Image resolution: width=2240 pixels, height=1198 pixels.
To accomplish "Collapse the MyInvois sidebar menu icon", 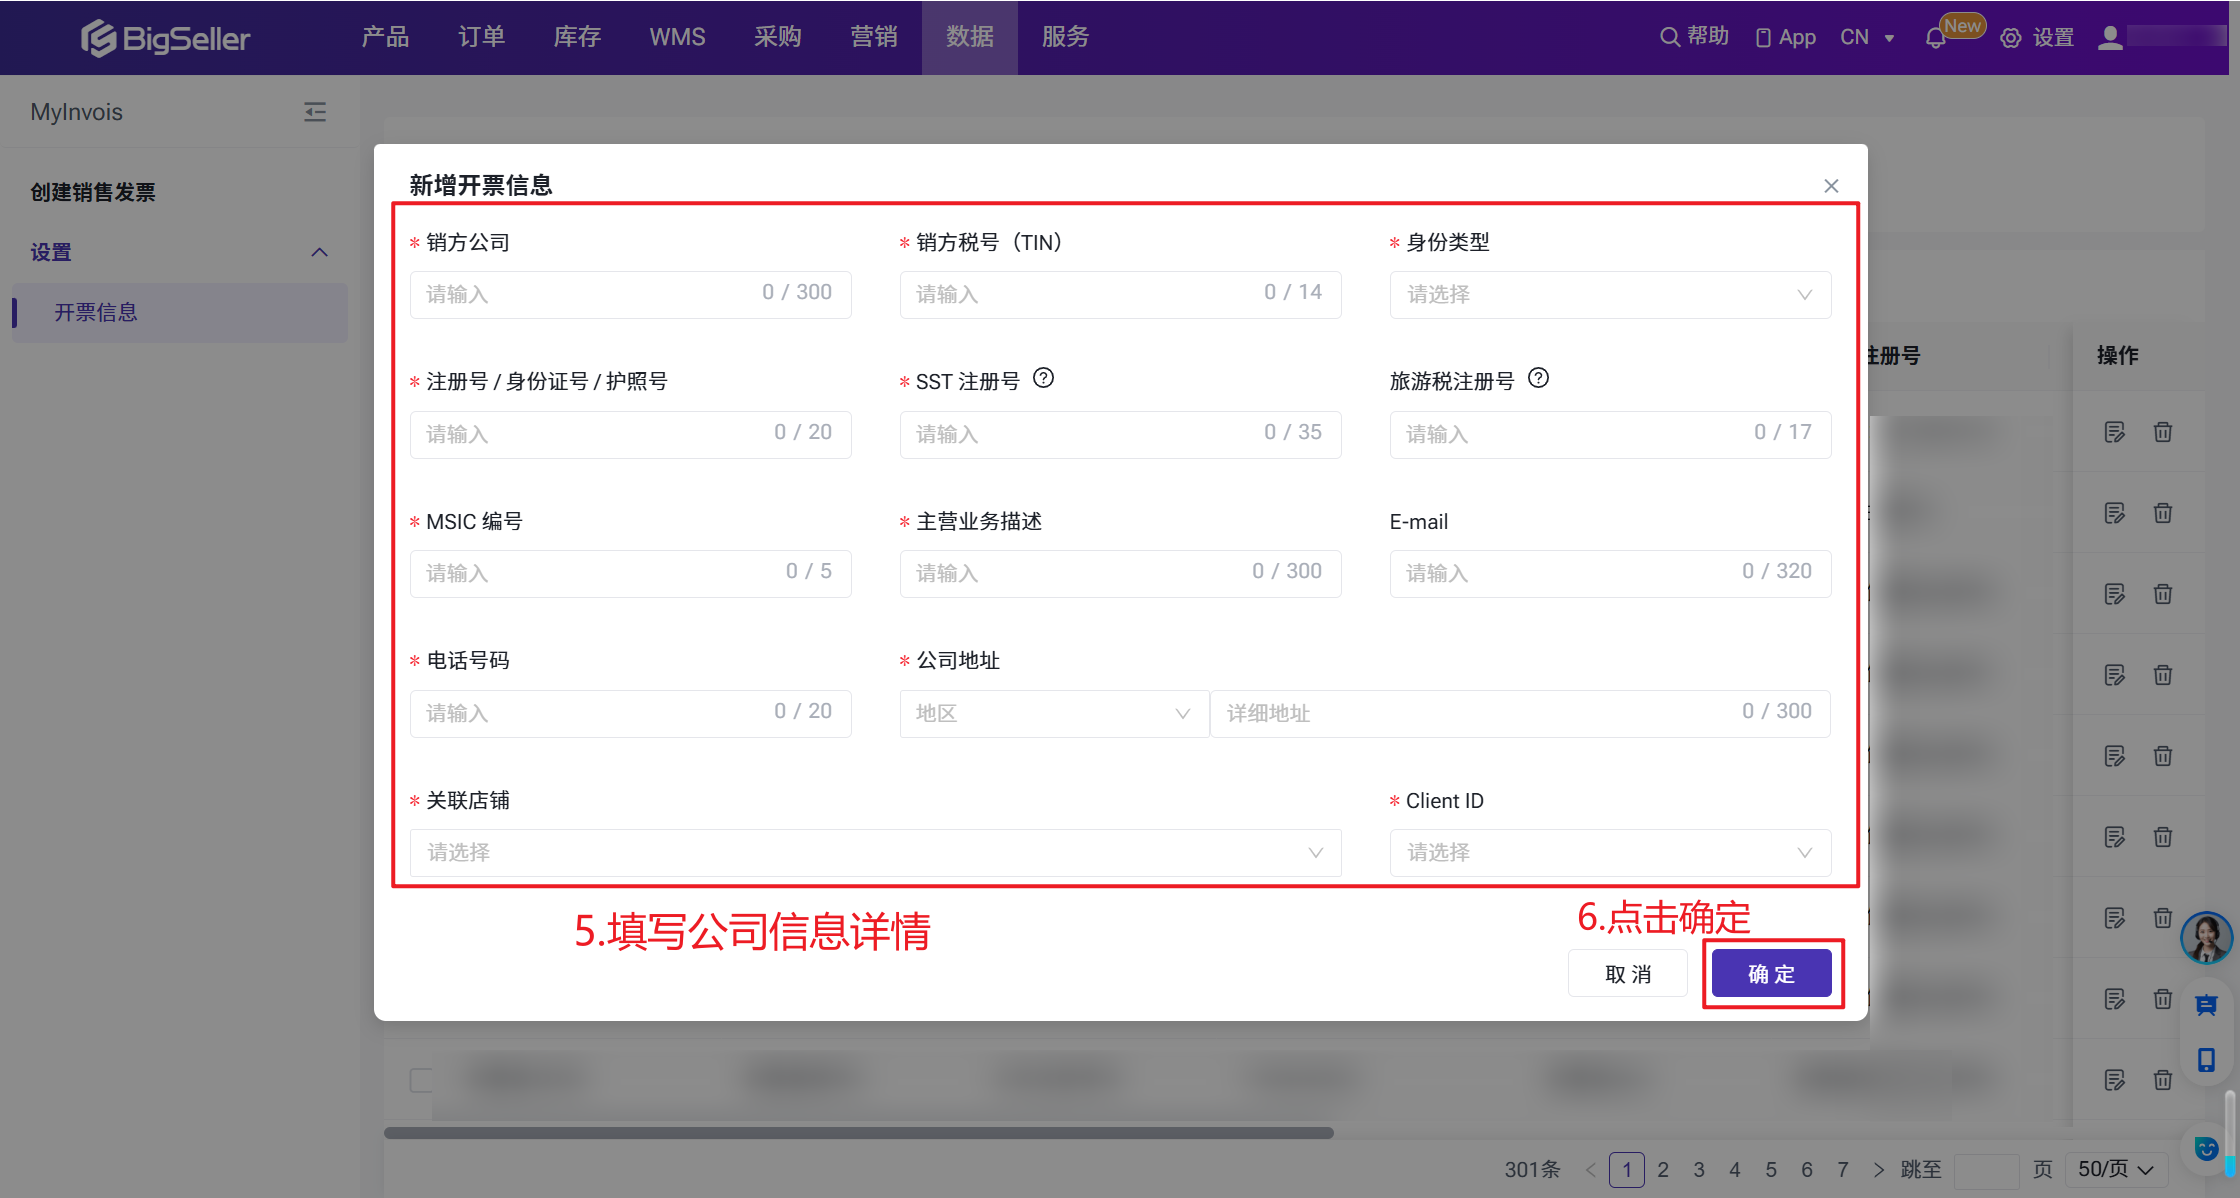I will [x=315, y=112].
